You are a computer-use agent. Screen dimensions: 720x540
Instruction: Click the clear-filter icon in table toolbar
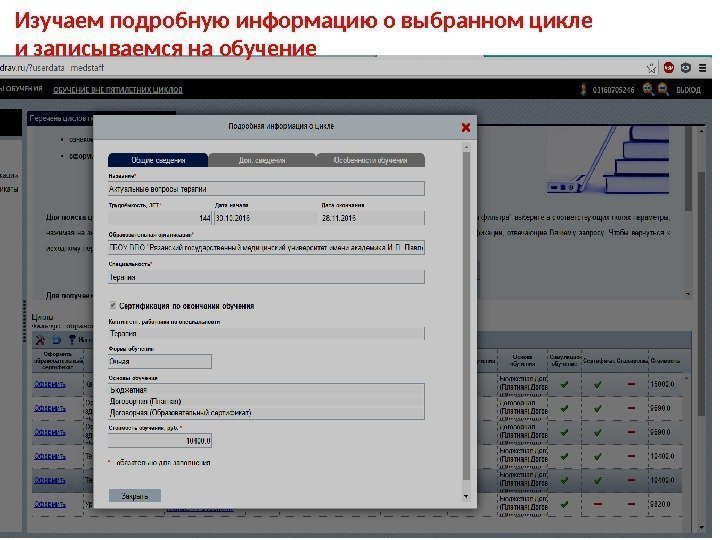(40, 340)
